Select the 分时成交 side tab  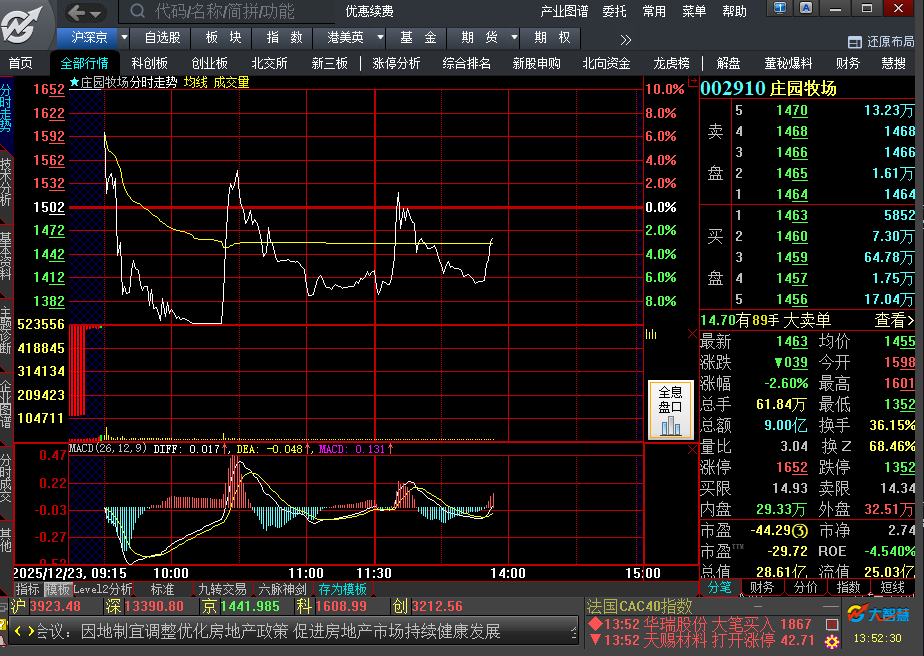pyautogui.click(x=6, y=479)
